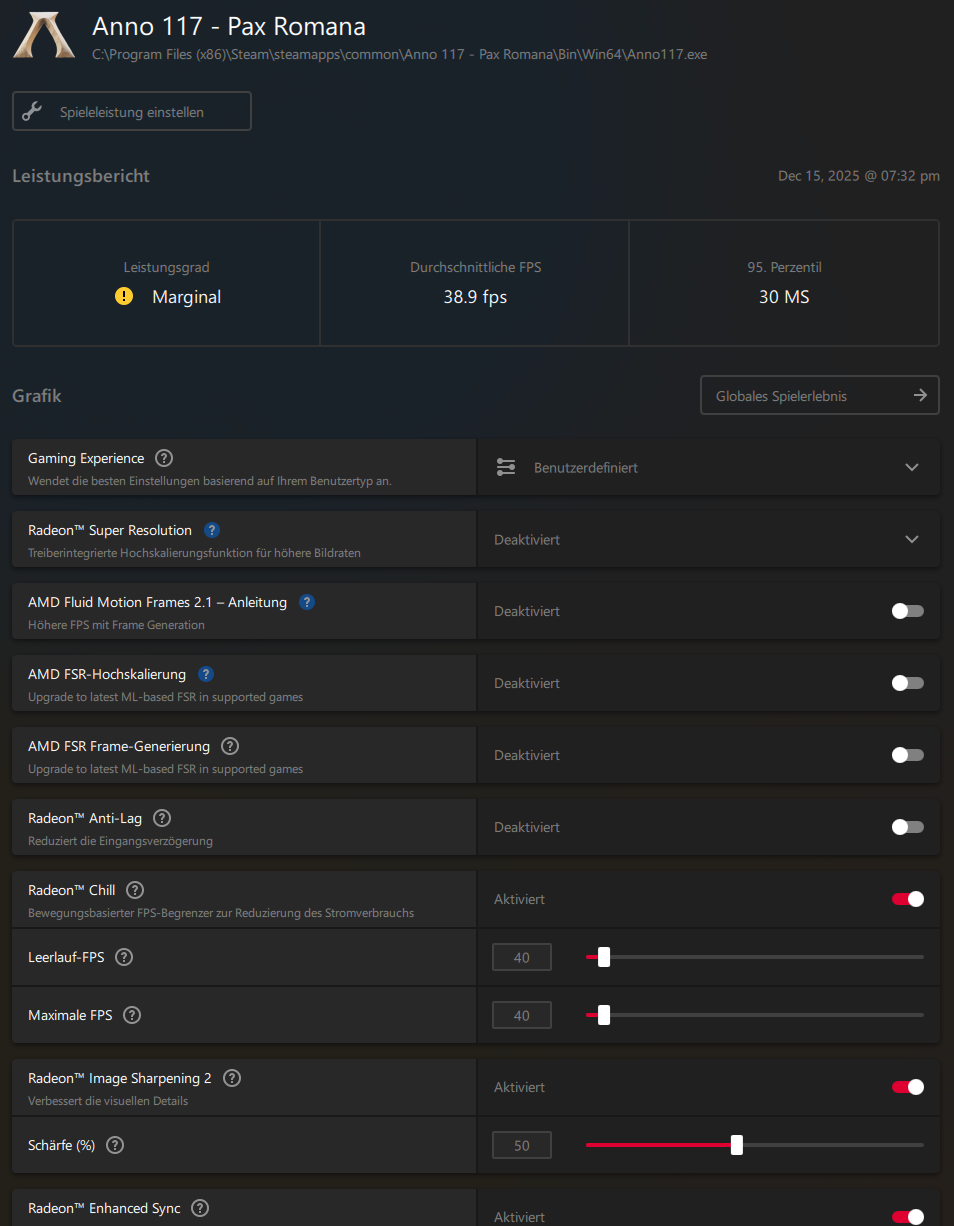Screen dimensions: 954x1226
Task: Click the yellow Marginal warning icon
Action: coord(124,297)
